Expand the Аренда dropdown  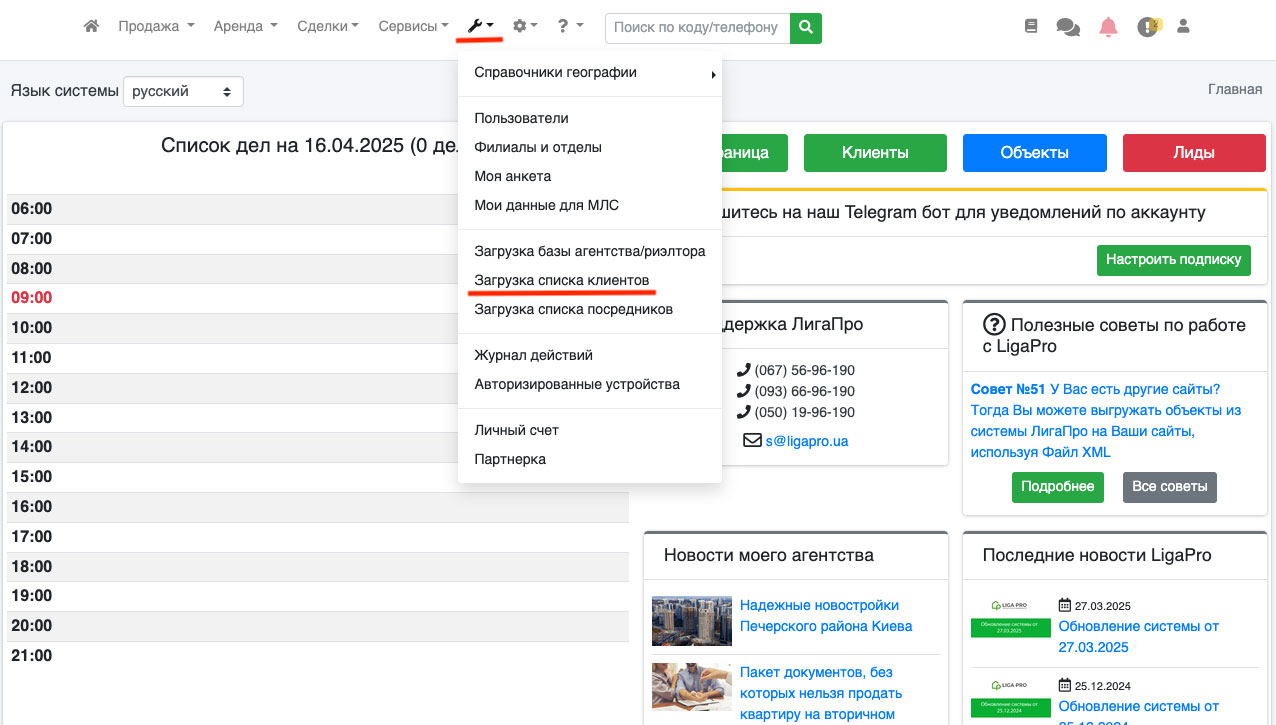click(245, 27)
